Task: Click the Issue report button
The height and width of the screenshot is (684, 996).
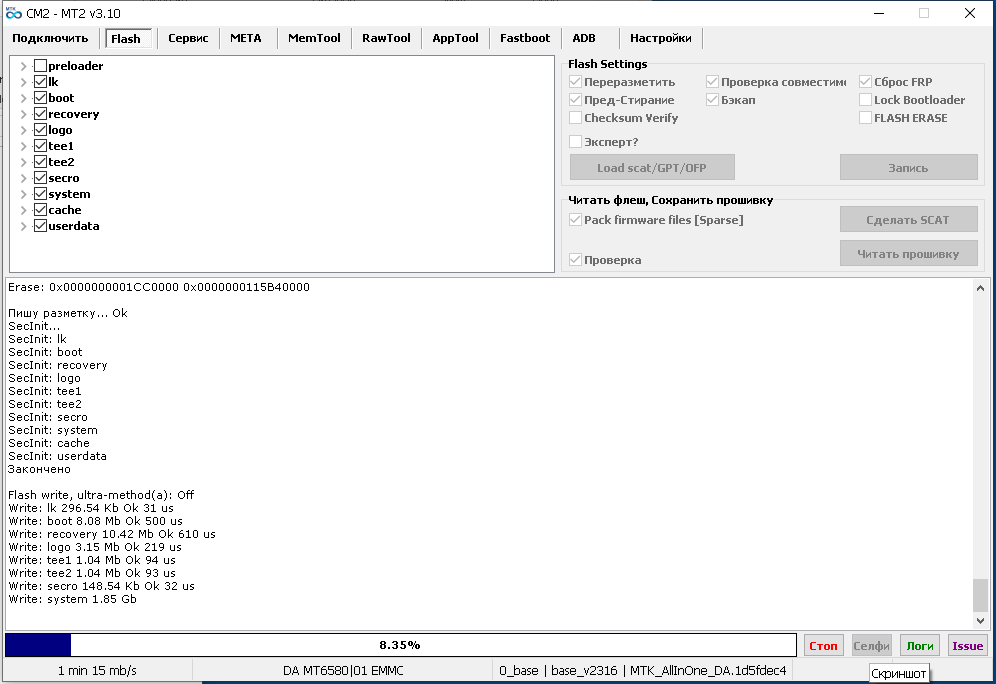Action: tap(967, 646)
